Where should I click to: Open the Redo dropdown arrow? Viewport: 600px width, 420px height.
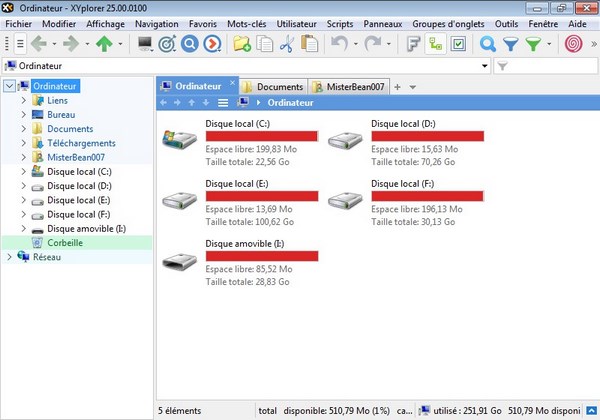tap(388, 44)
